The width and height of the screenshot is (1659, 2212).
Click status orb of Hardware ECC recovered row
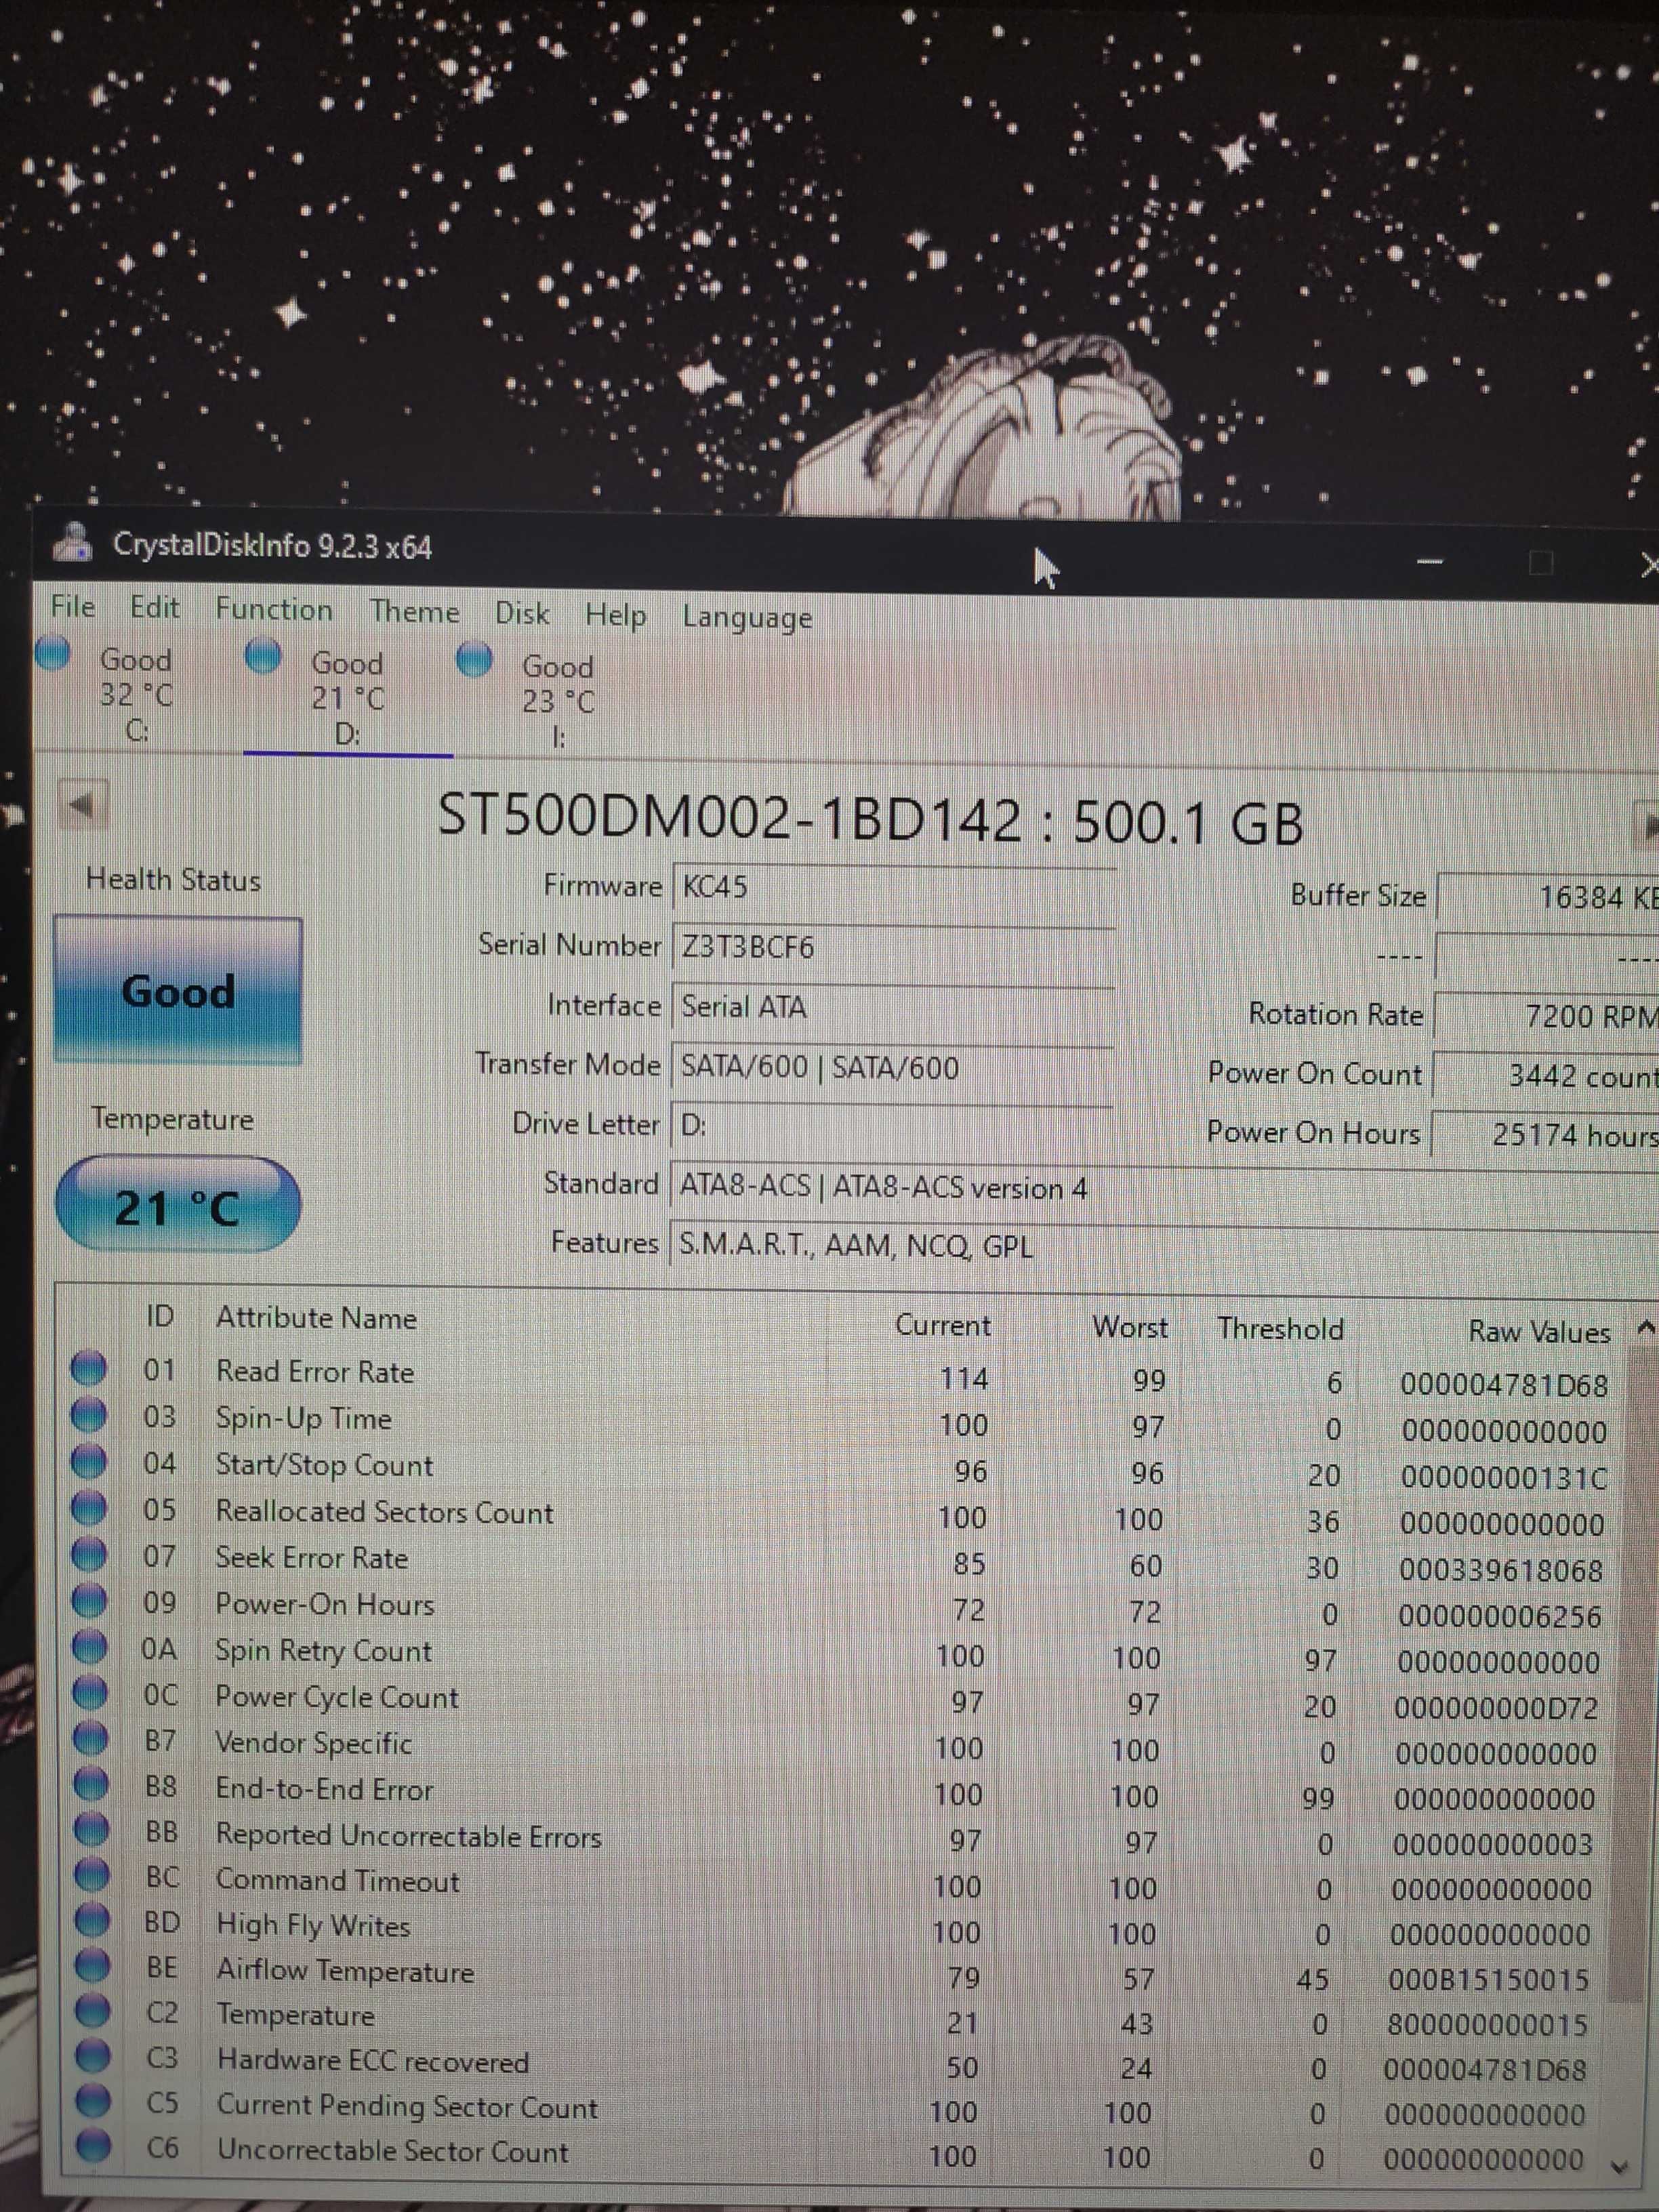92,2056
